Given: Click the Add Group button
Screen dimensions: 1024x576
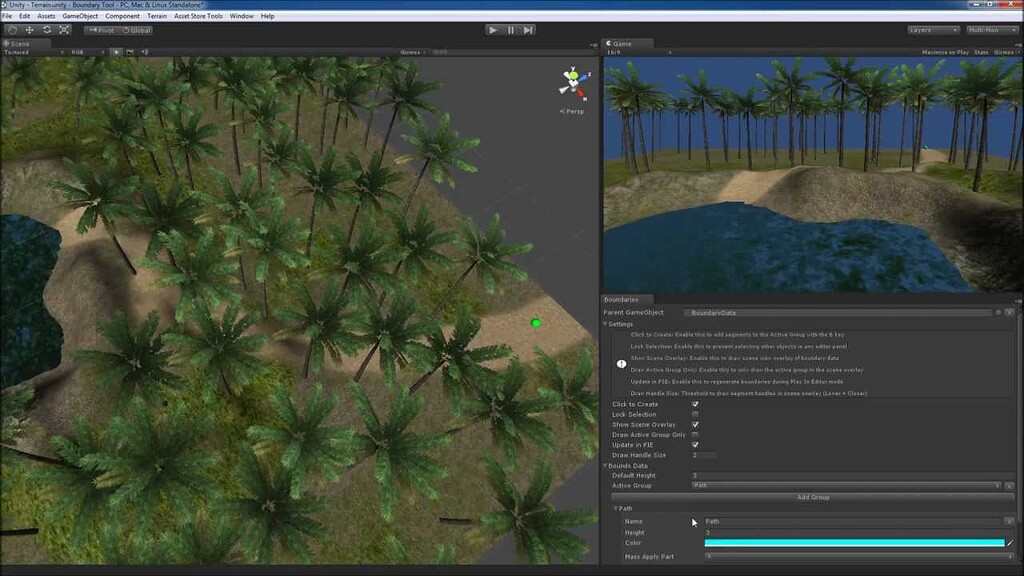Looking at the screenshot, I should tap(811, 498).
